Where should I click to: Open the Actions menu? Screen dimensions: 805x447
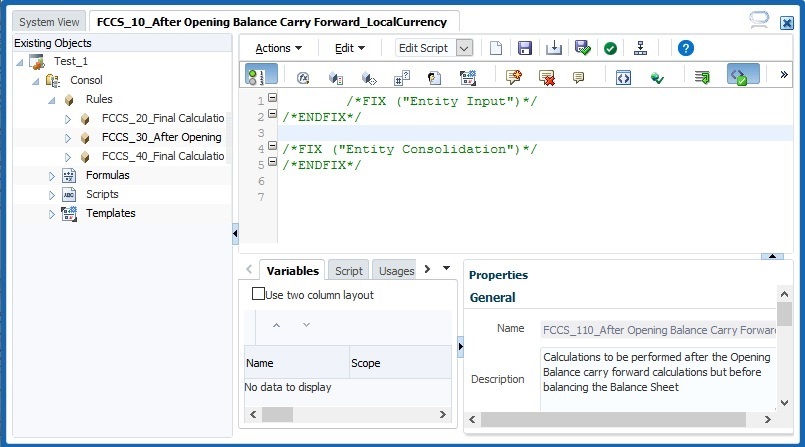pyautogui.click(x=279, y=48)
